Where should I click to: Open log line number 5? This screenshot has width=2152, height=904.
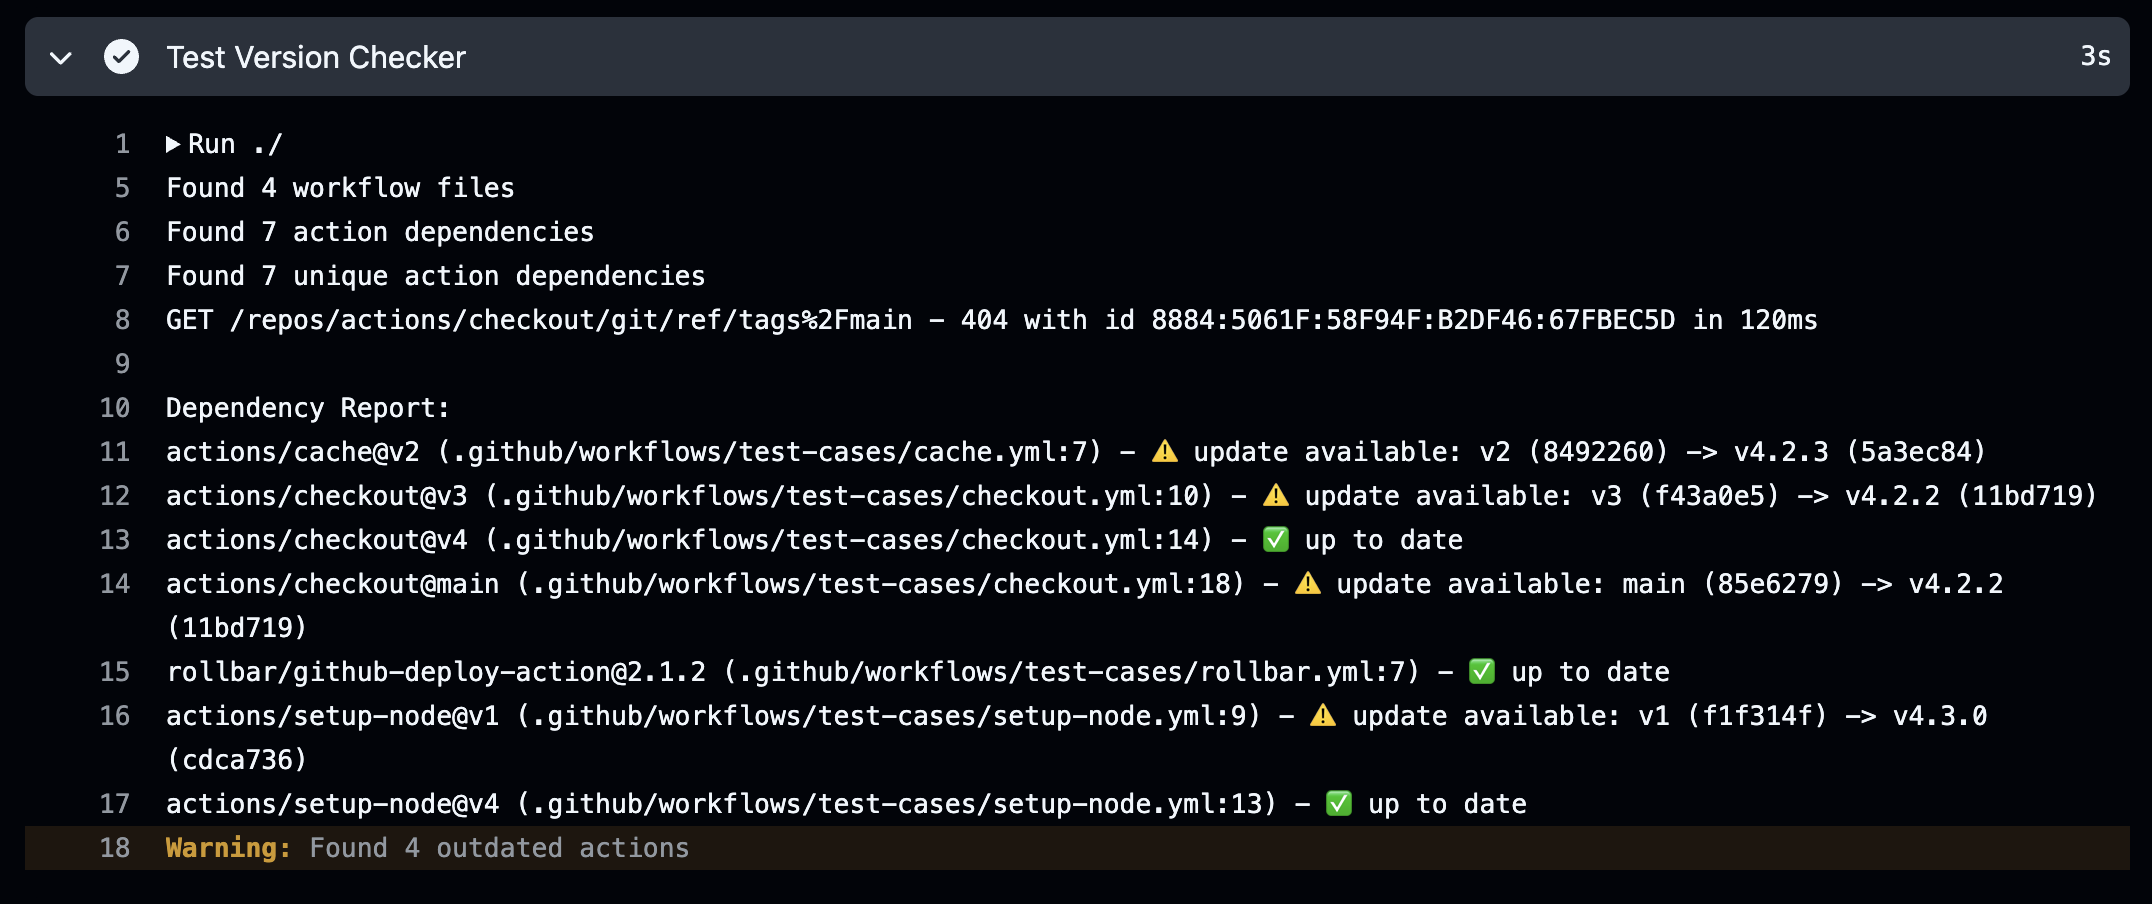[122, 188]
